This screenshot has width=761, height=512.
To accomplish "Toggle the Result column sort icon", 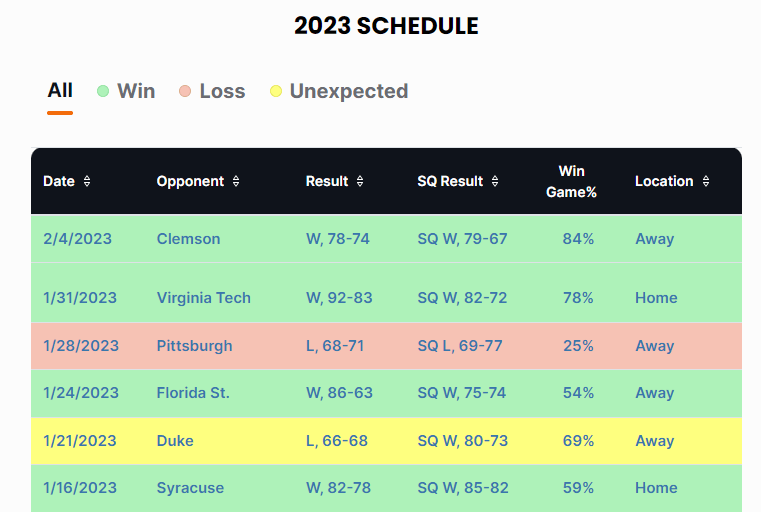I will [x=360, y=182].
